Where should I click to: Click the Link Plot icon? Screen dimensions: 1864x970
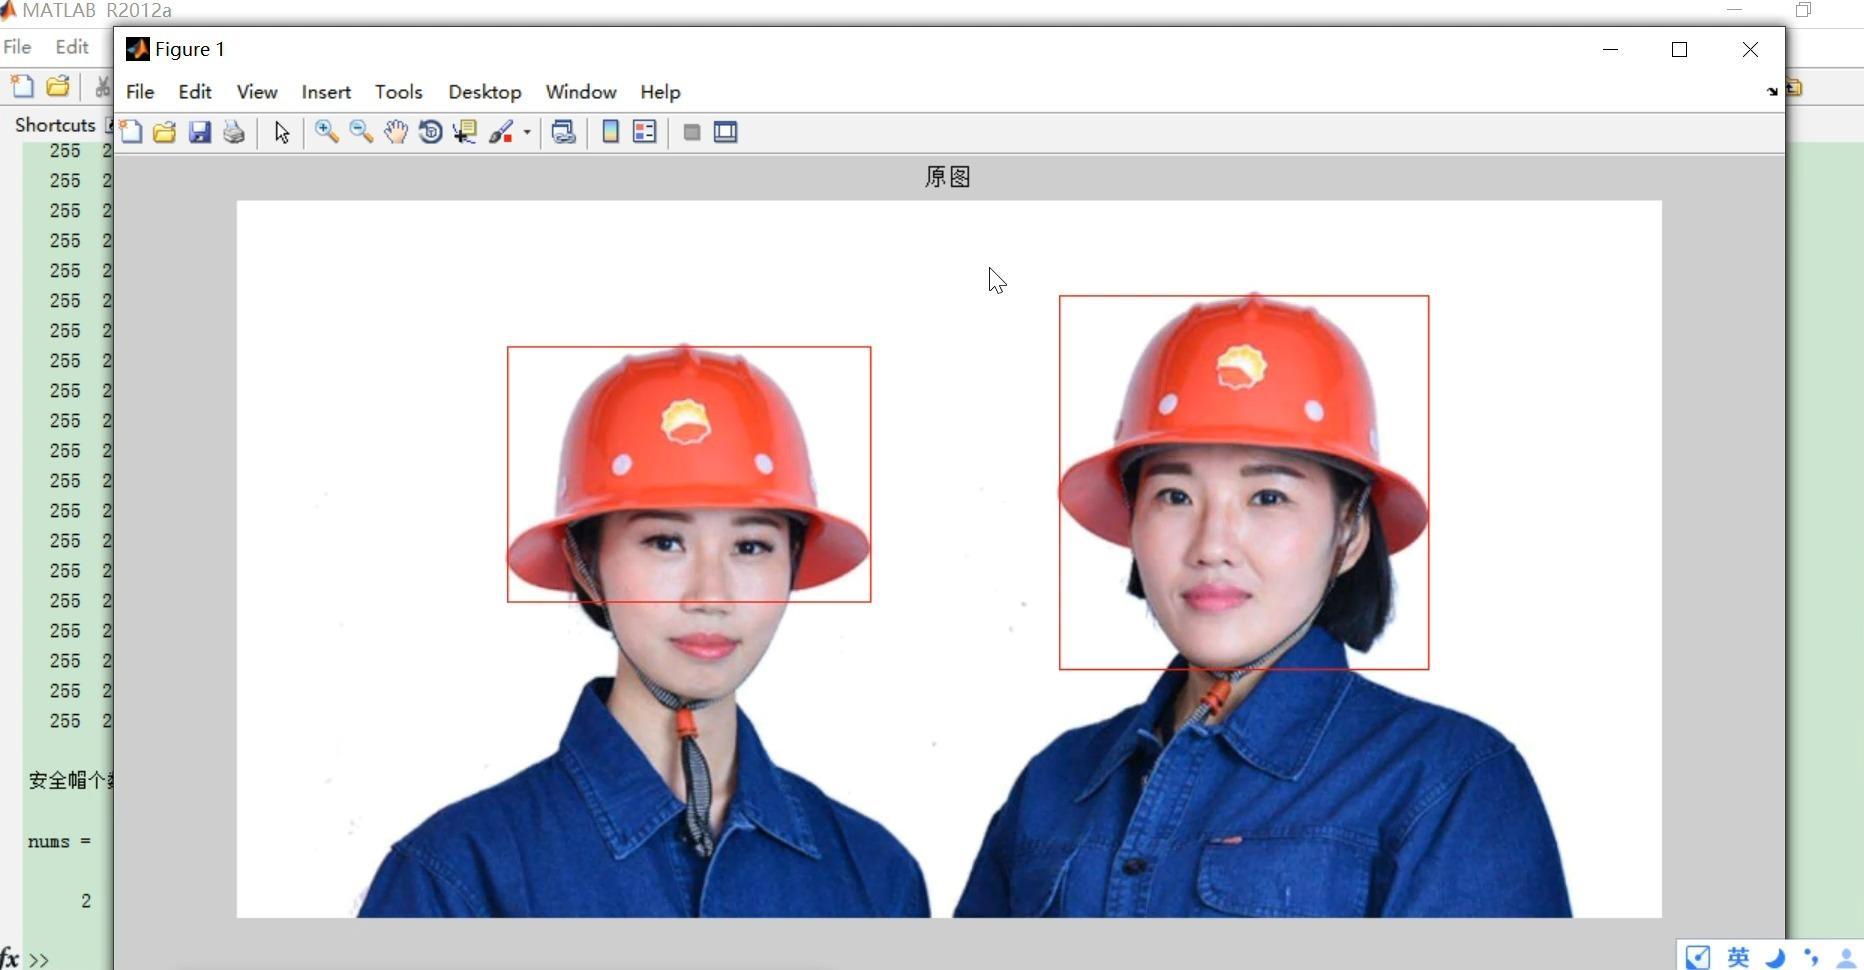click(564, 132)
